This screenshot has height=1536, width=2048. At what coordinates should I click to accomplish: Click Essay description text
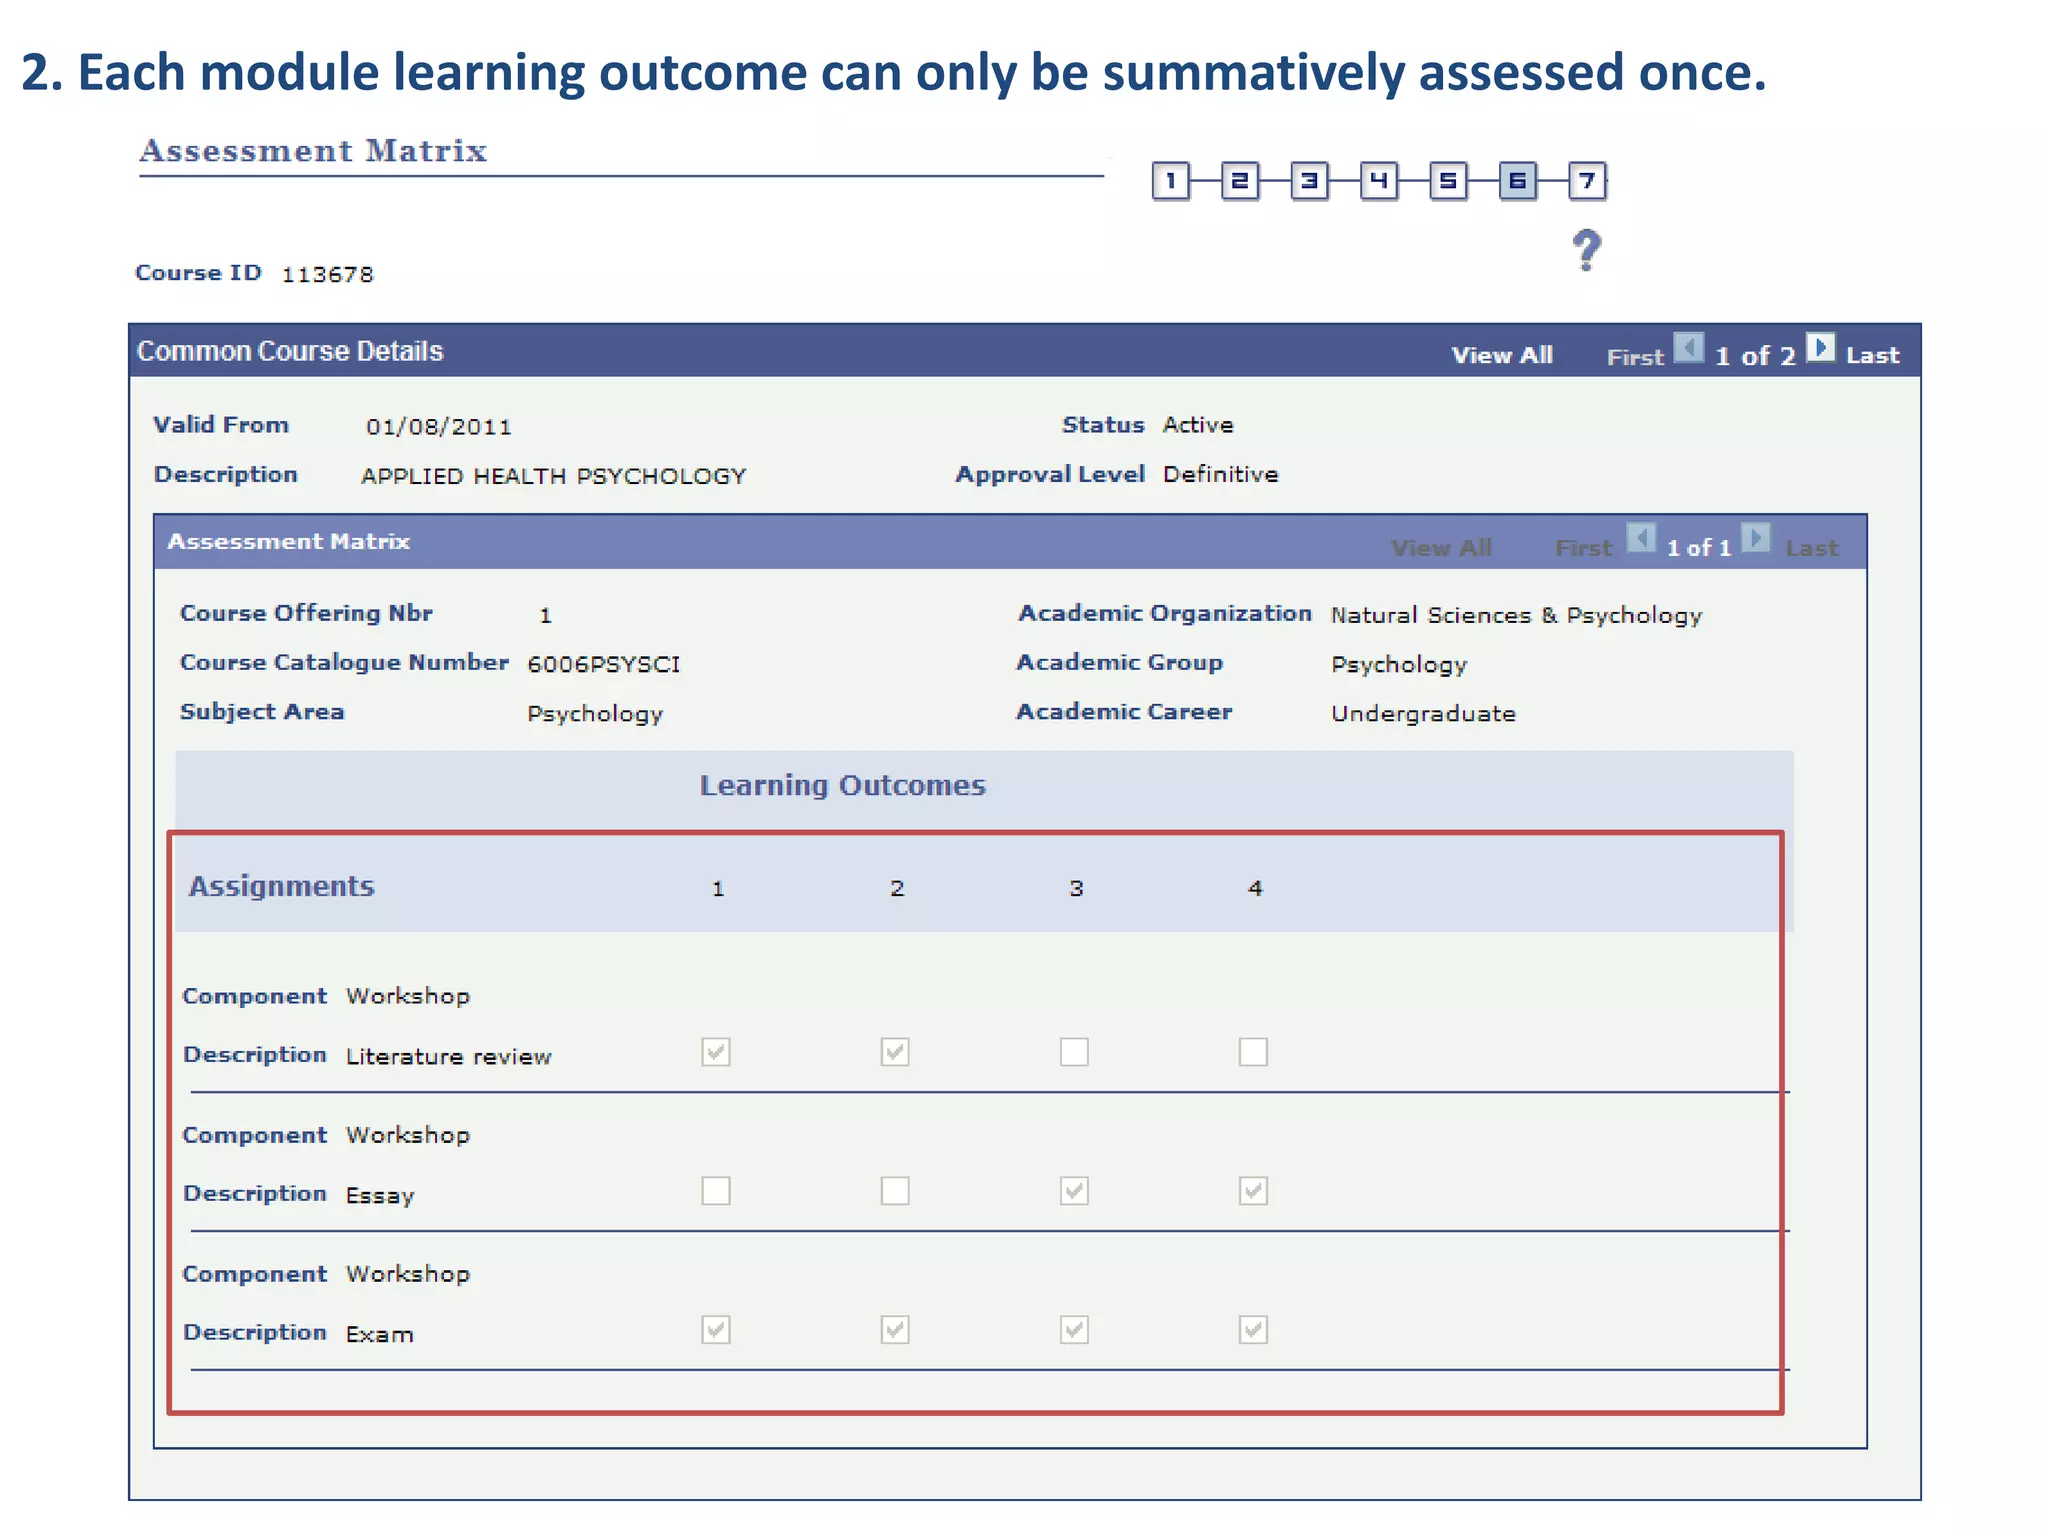point(380,1196)
